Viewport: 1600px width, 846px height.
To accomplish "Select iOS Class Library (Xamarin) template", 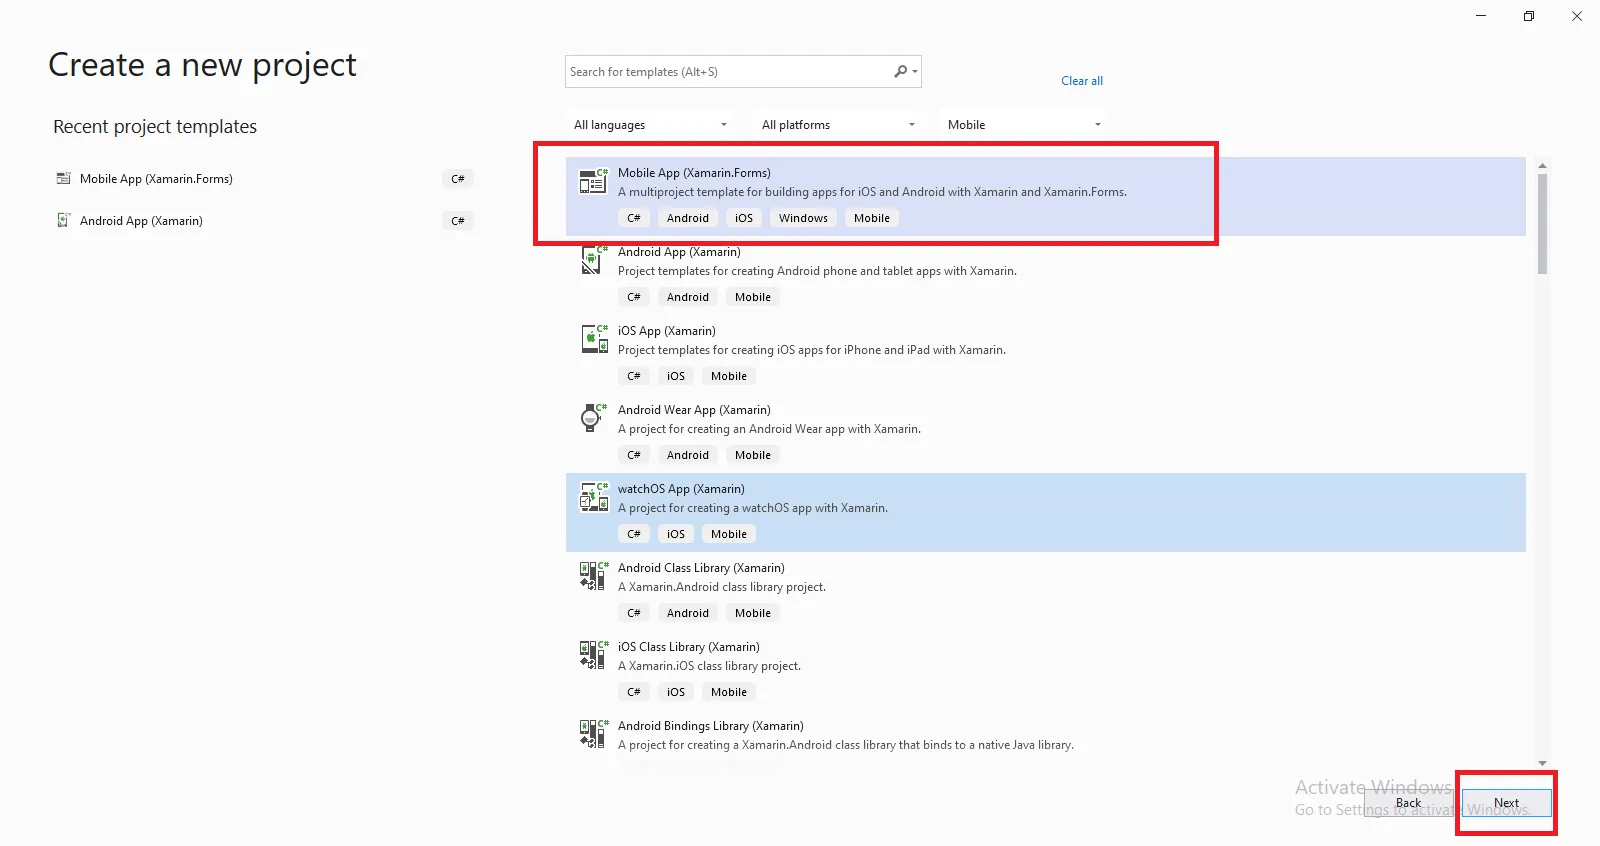I will pos(1046,670).
